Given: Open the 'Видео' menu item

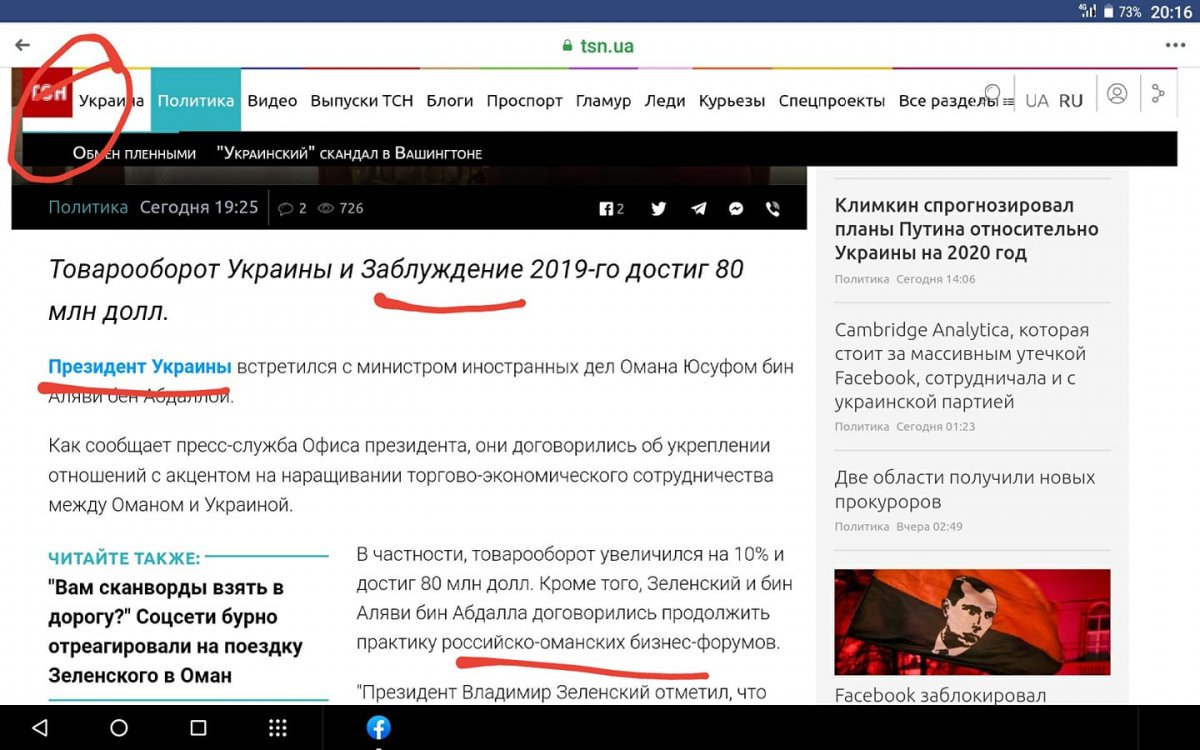Looking at the screenshot, I should [272, 101].
